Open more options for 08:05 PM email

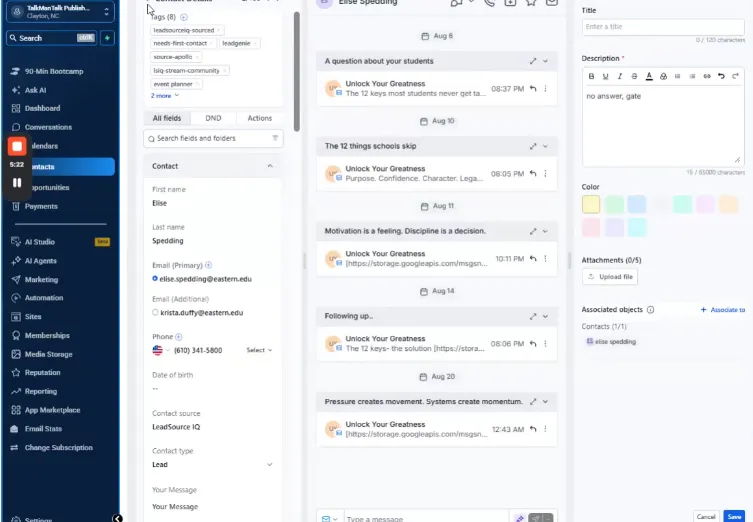(545, 173)
